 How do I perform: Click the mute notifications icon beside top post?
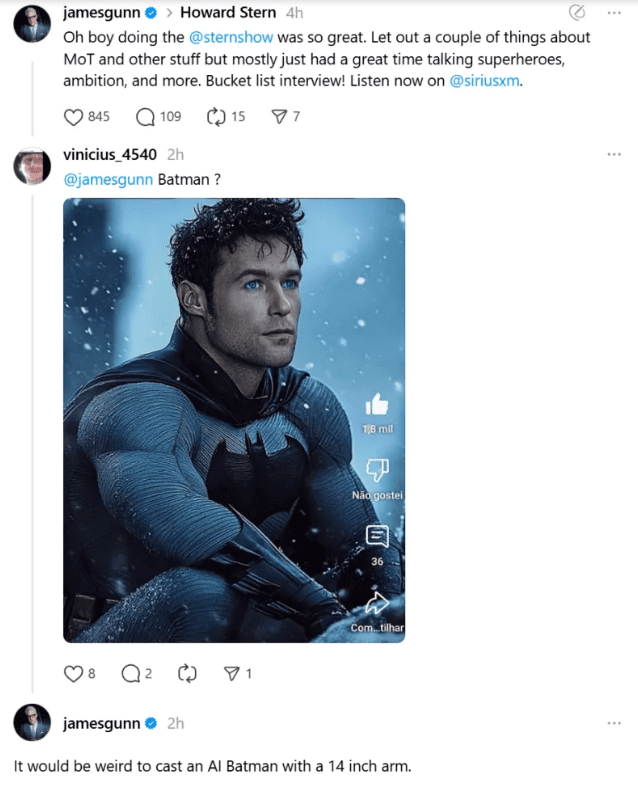[x=577, y=13]
